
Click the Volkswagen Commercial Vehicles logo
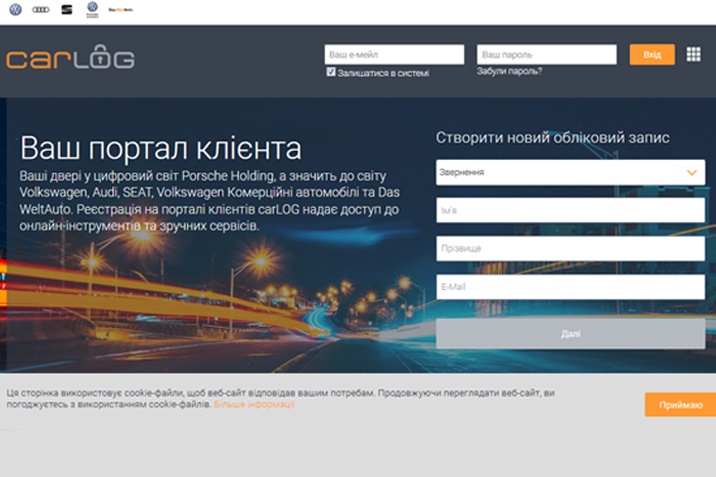[93, 9]
